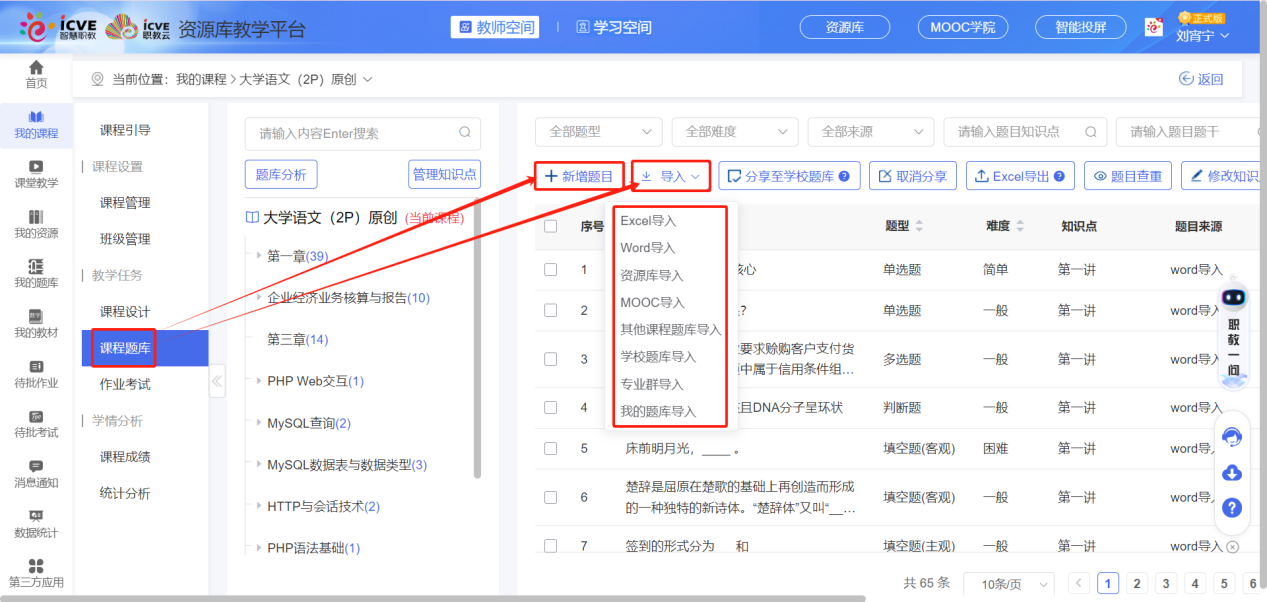
Task: Open 题目查重 duplicate check
Action: point(1127,175)
